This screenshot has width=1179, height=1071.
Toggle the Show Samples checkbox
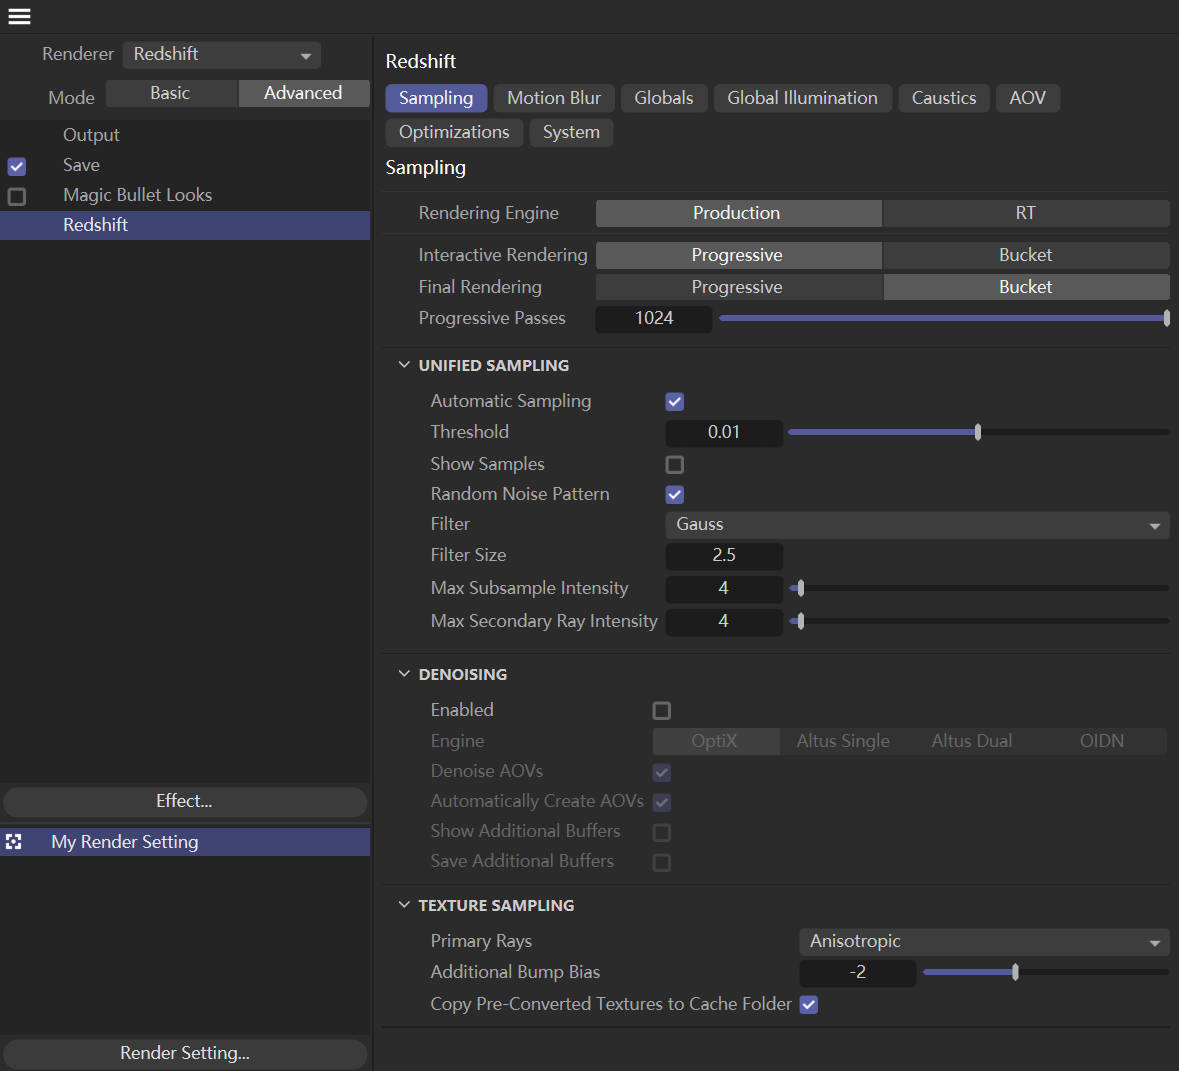click(x=674, y=464)
